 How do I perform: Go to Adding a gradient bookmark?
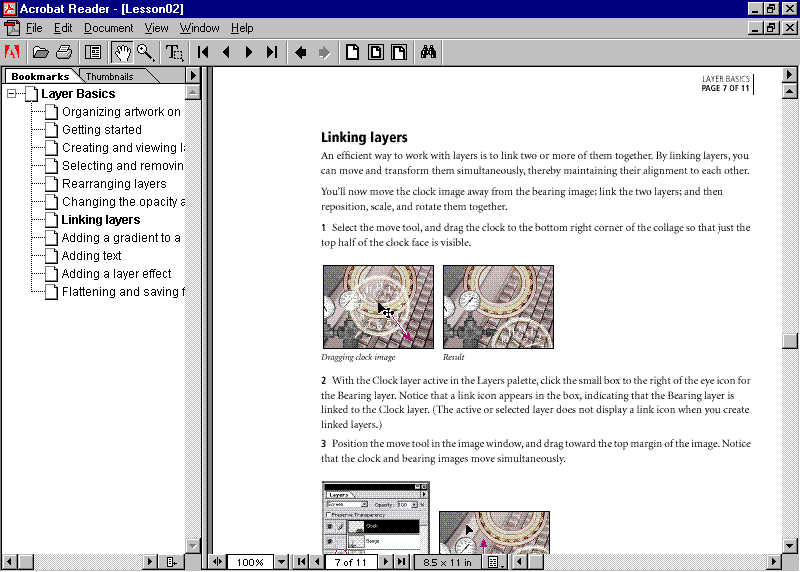tap(121, 238)
